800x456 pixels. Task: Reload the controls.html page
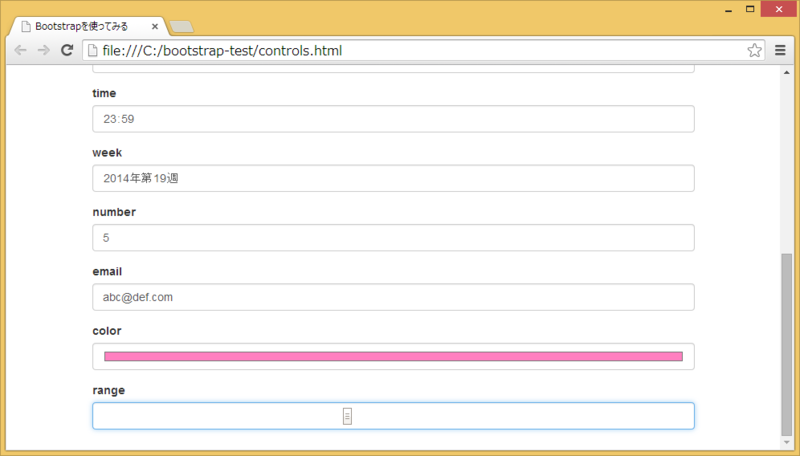pos(67,50)
